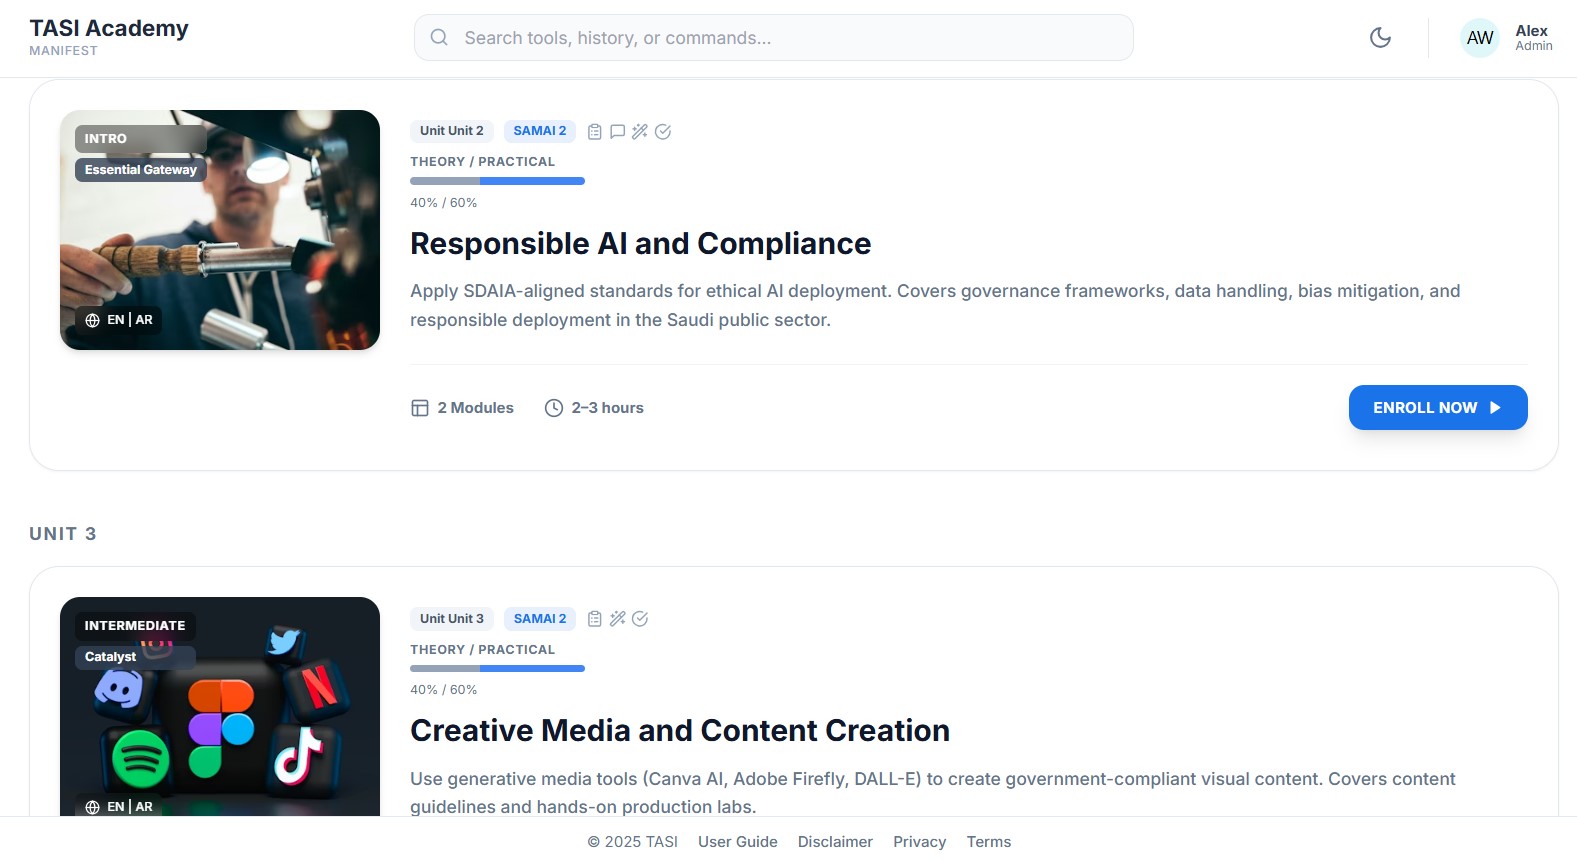Click the Unit Unit 3 tag
This screenshot has height=863, width=1577.
point(451,619)
